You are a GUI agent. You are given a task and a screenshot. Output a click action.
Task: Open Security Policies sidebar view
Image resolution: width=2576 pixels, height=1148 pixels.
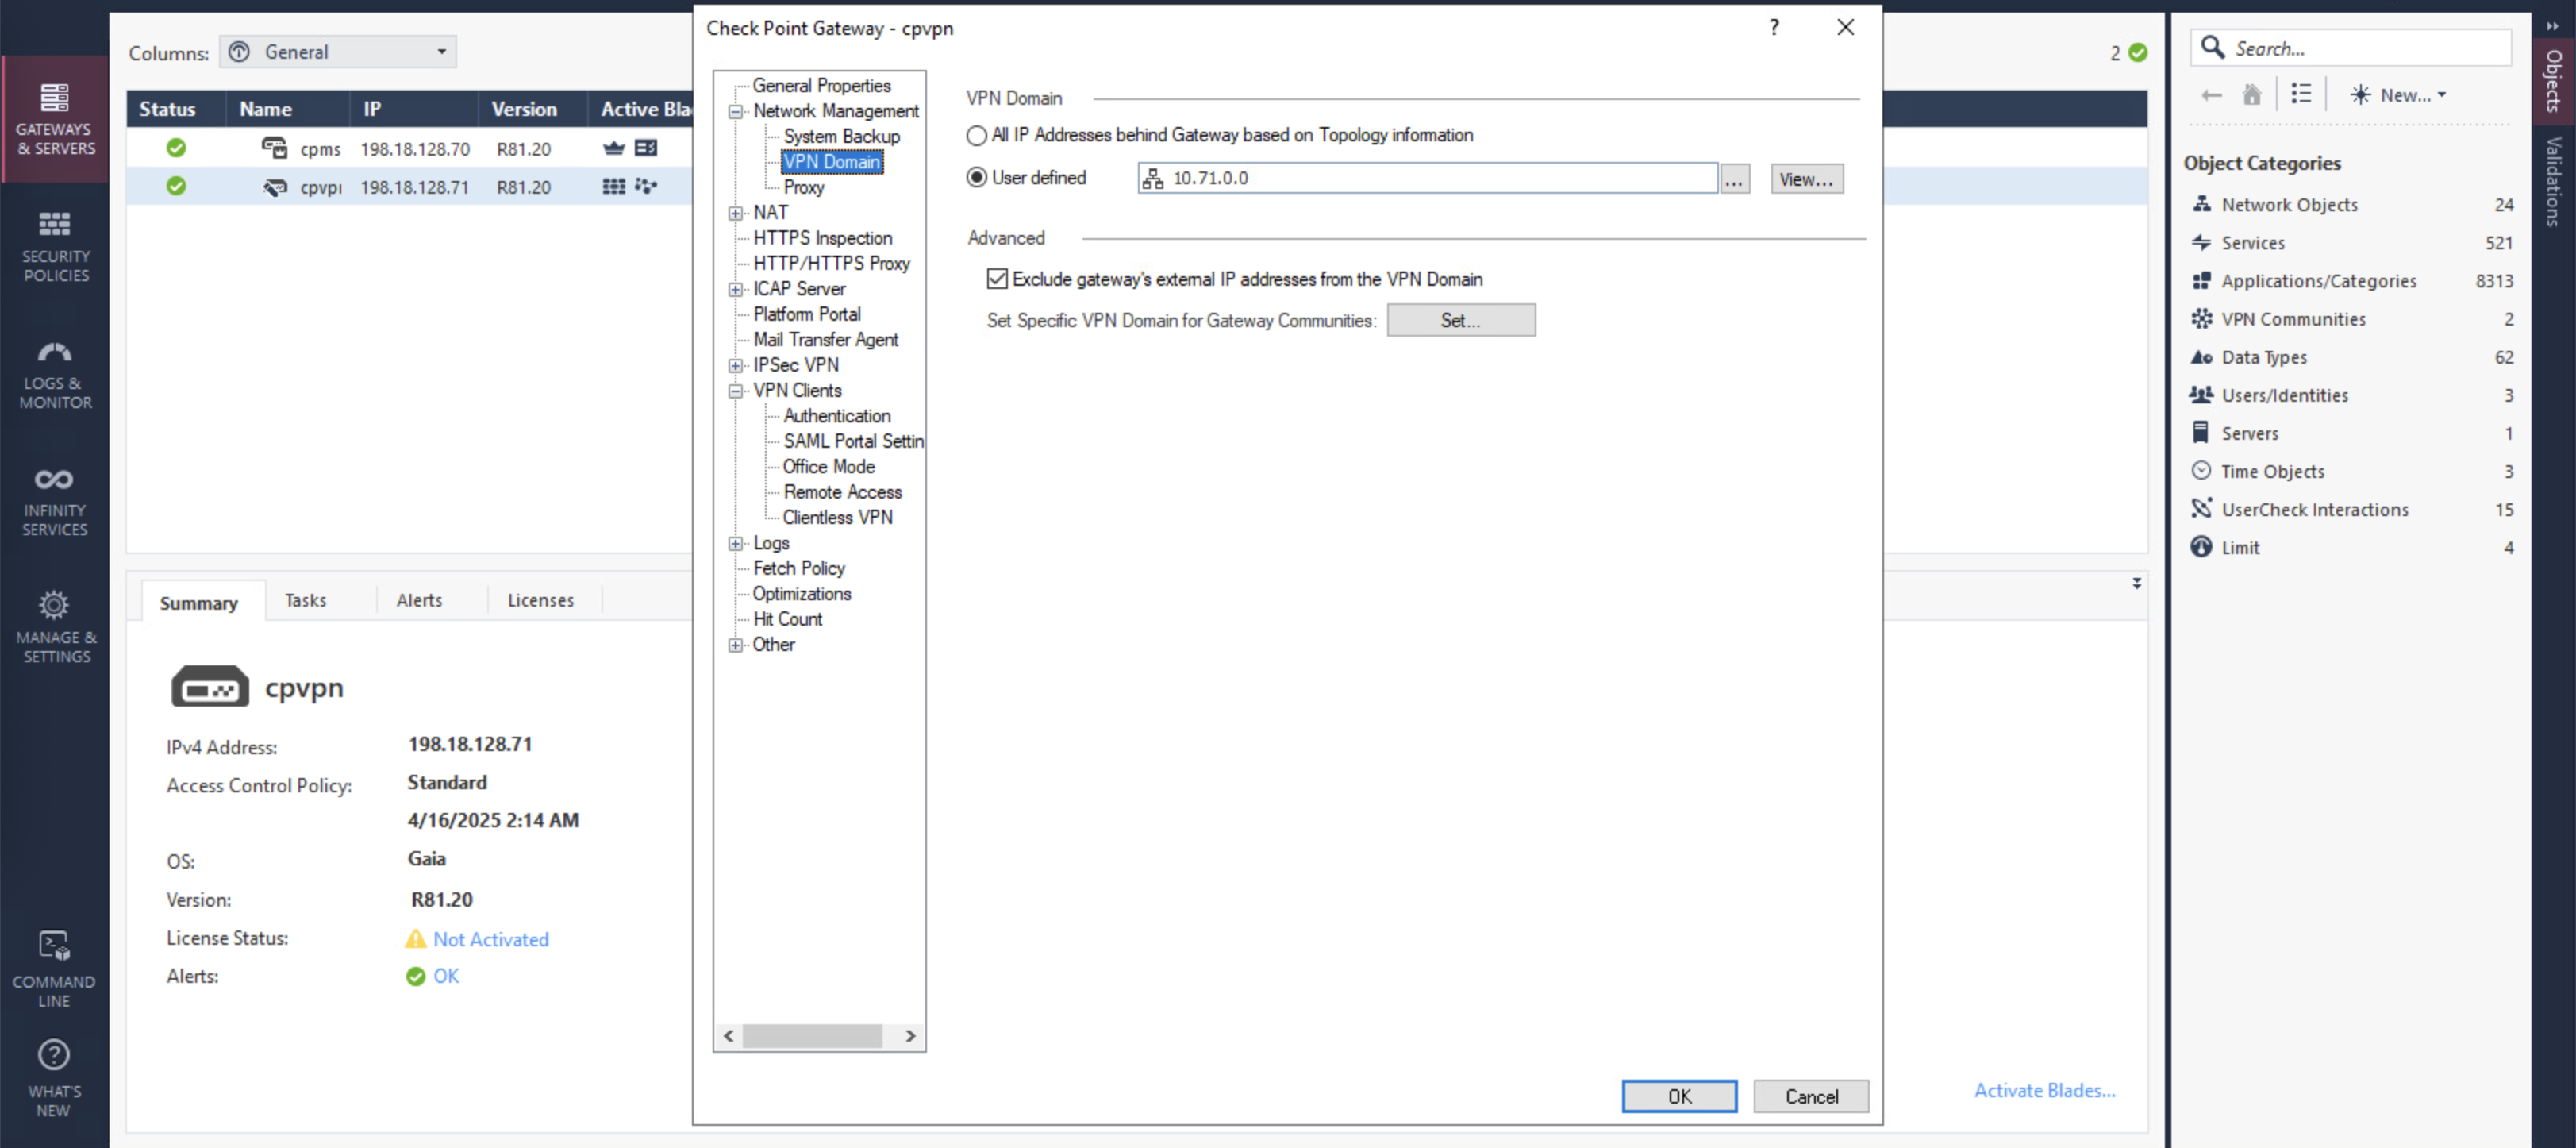click(55, 246)
